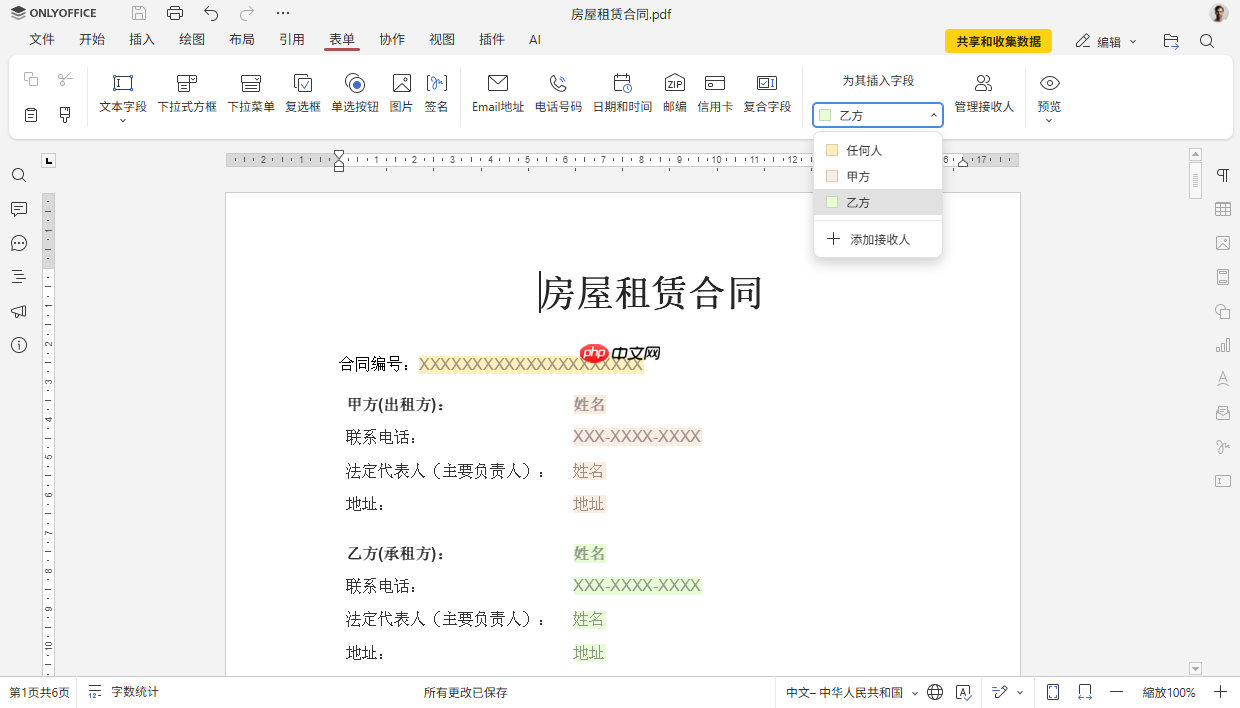Screen dimensions: 1240x708
Task: Insert a signature field (签名)
Action: pos(437,92)
